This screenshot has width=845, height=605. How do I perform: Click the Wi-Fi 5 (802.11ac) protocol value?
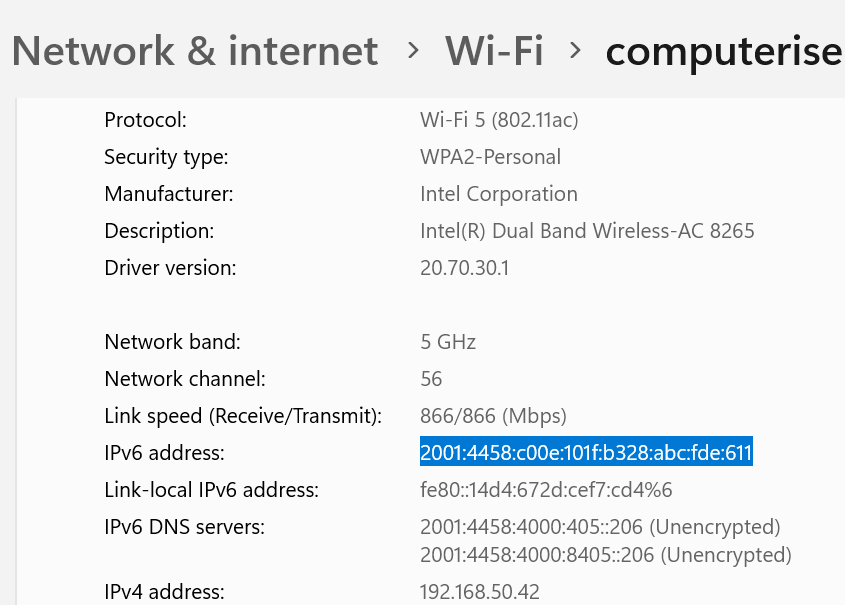pos(499,120)
